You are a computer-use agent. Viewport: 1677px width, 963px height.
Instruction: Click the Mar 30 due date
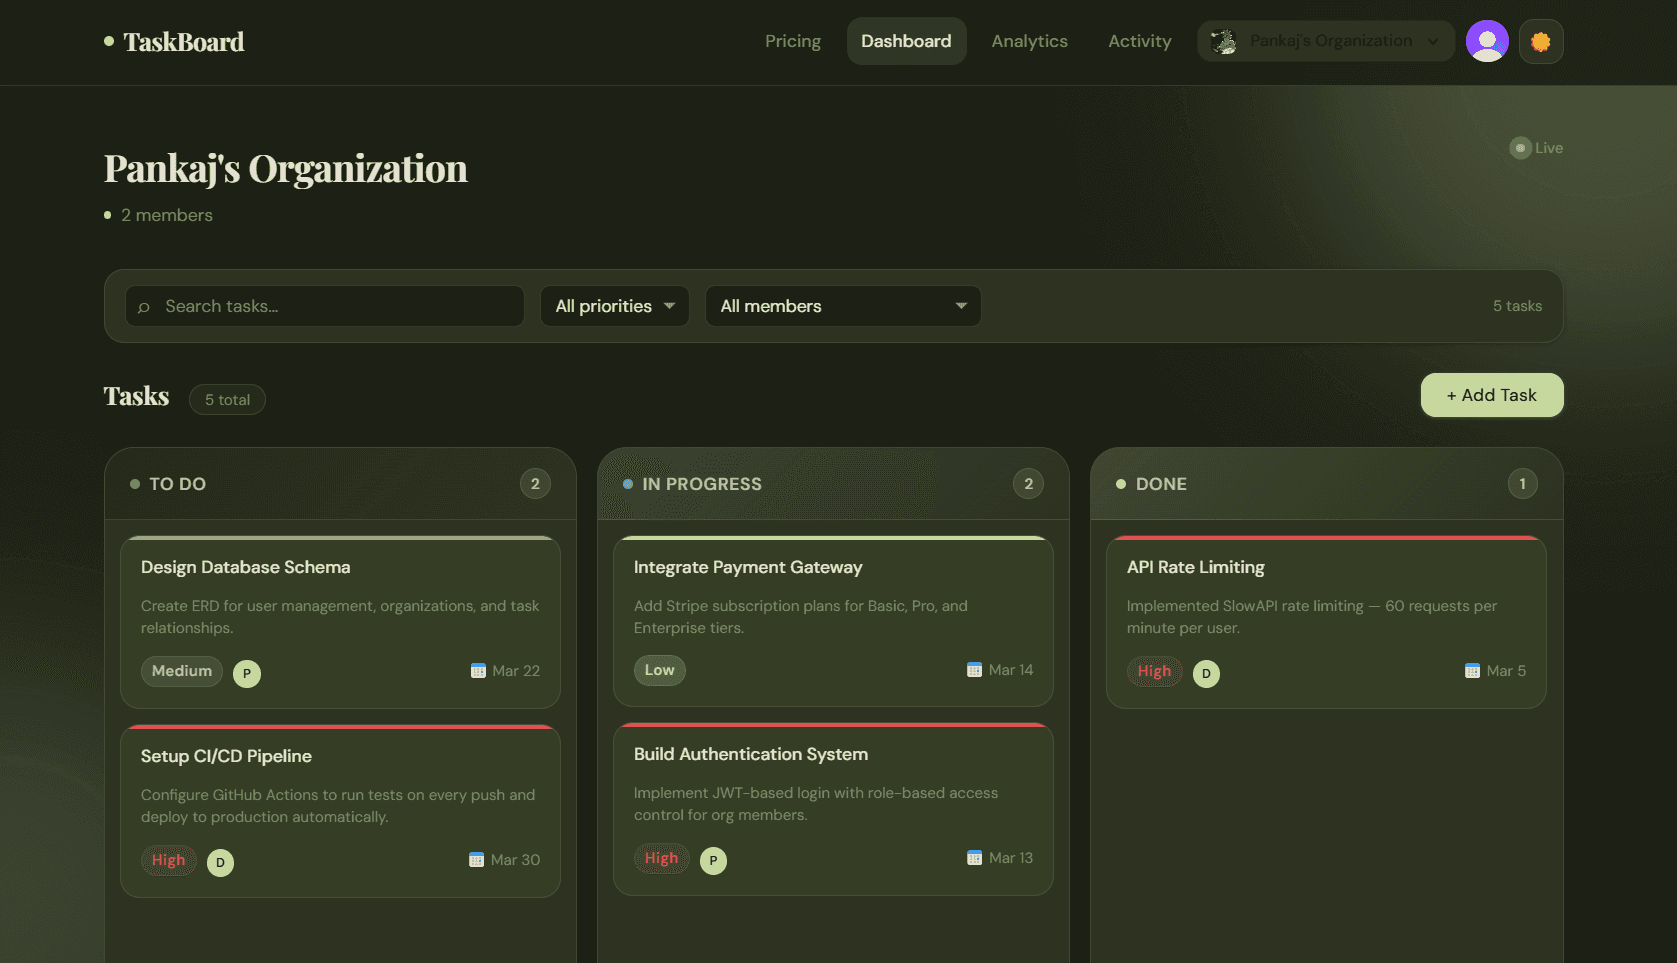(x=515, y=860)
